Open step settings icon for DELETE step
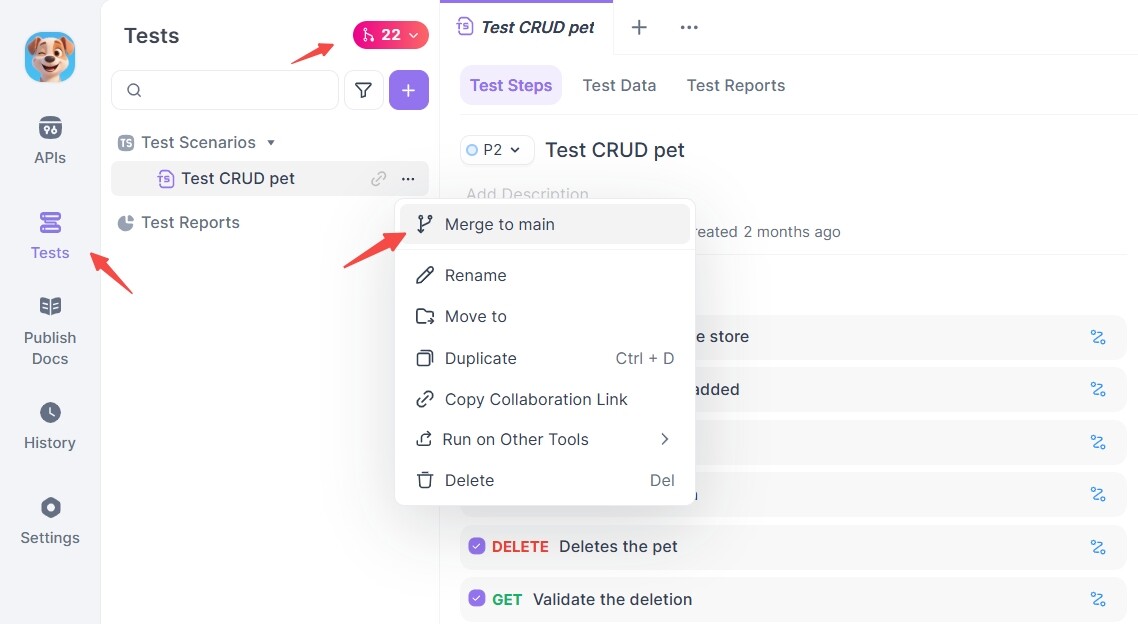This screenshot has height=624, width=1138. 1097,547
